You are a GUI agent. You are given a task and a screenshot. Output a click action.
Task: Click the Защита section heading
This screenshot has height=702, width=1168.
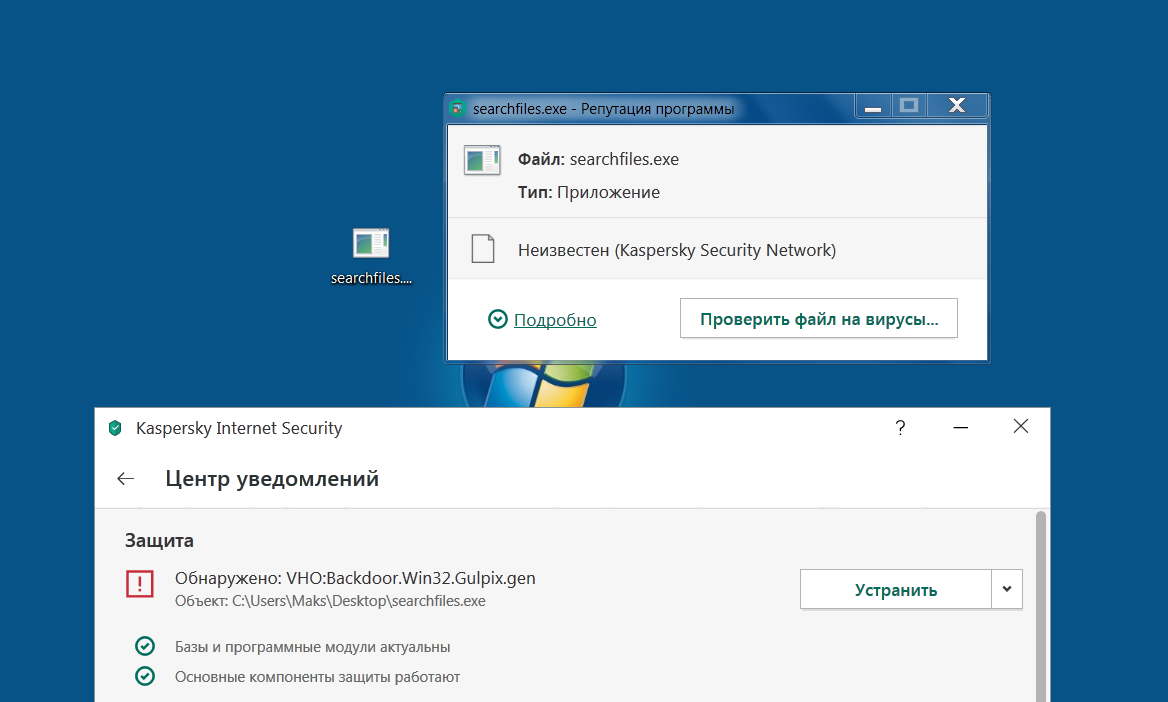159,540
